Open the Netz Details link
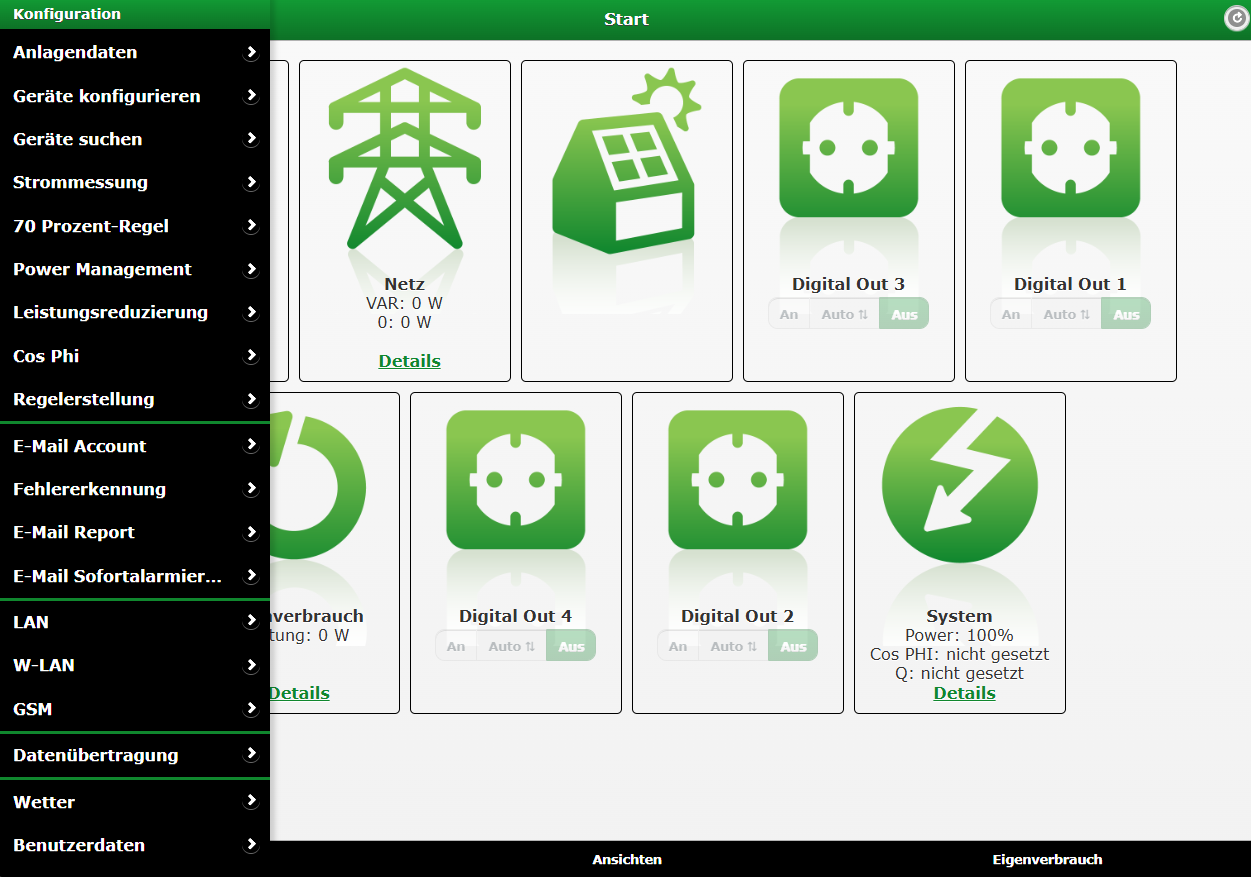This screenshot has height=877, width=1251. coord(409,361)
